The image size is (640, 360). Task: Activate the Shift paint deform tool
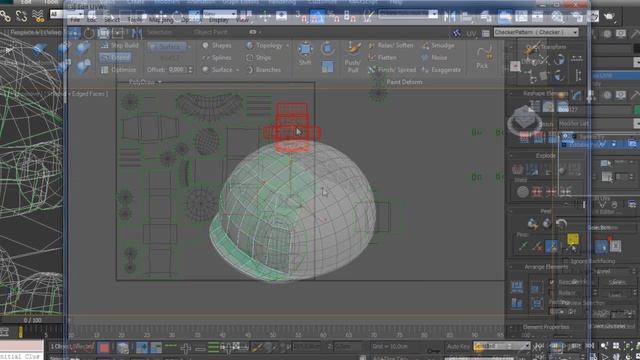(x=305, y=54)
